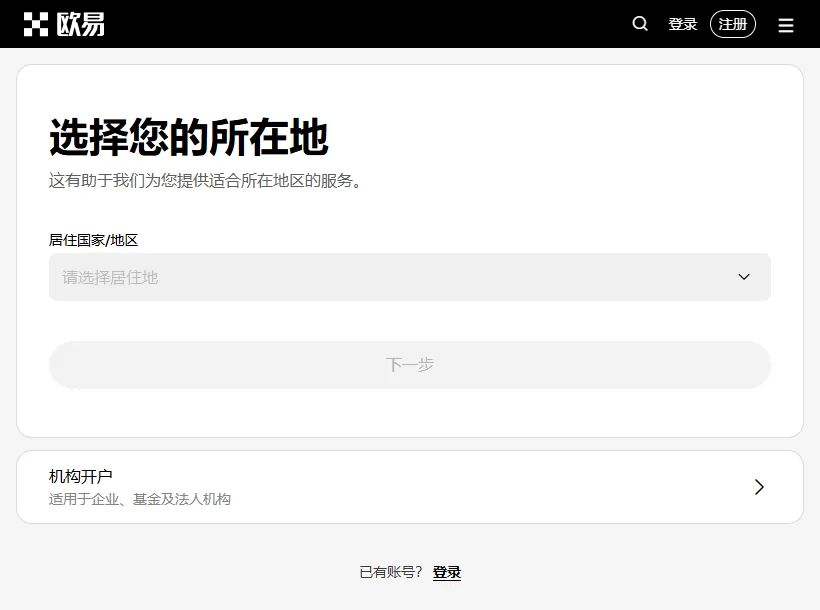Open the 请选择居住地 country dropdown
This screenshot has width=820, height=610.
[409, 277]
